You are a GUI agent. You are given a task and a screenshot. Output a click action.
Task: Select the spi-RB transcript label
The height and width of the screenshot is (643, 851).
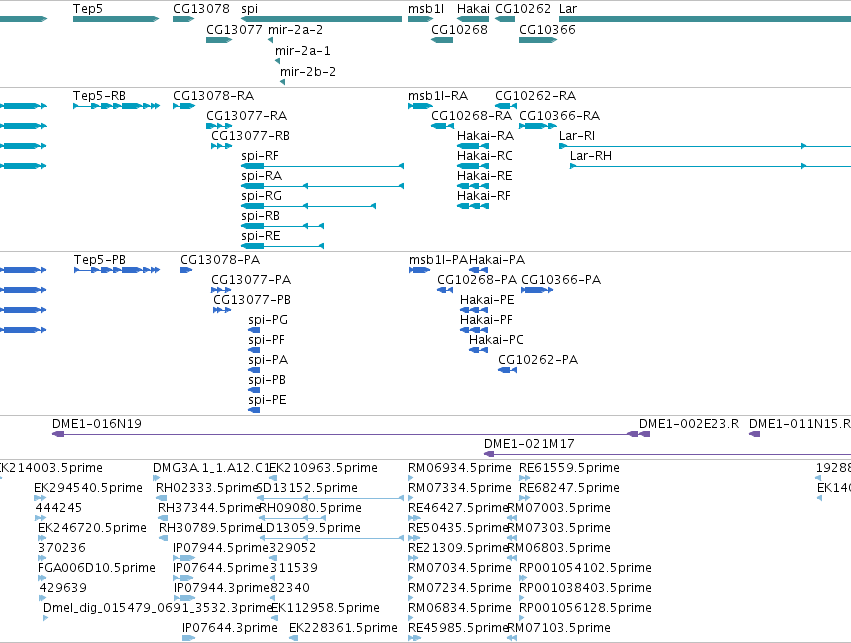[x=261, y=216]
